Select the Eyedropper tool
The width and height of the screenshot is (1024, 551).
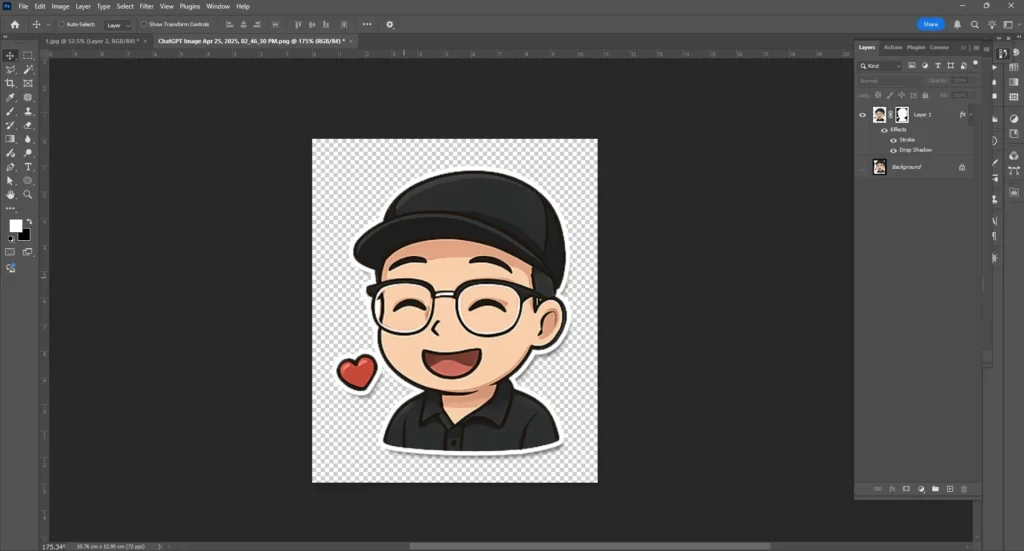tap(10, 97)
